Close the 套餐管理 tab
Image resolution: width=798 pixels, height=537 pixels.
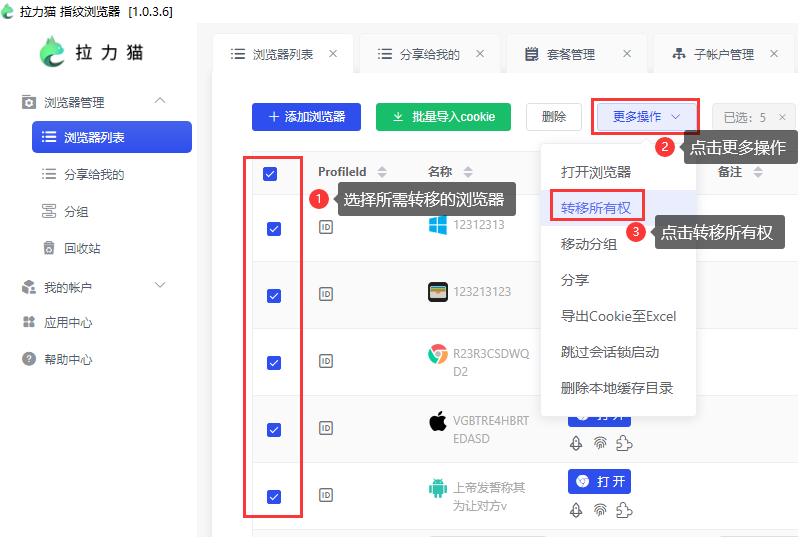coord(627,53)
